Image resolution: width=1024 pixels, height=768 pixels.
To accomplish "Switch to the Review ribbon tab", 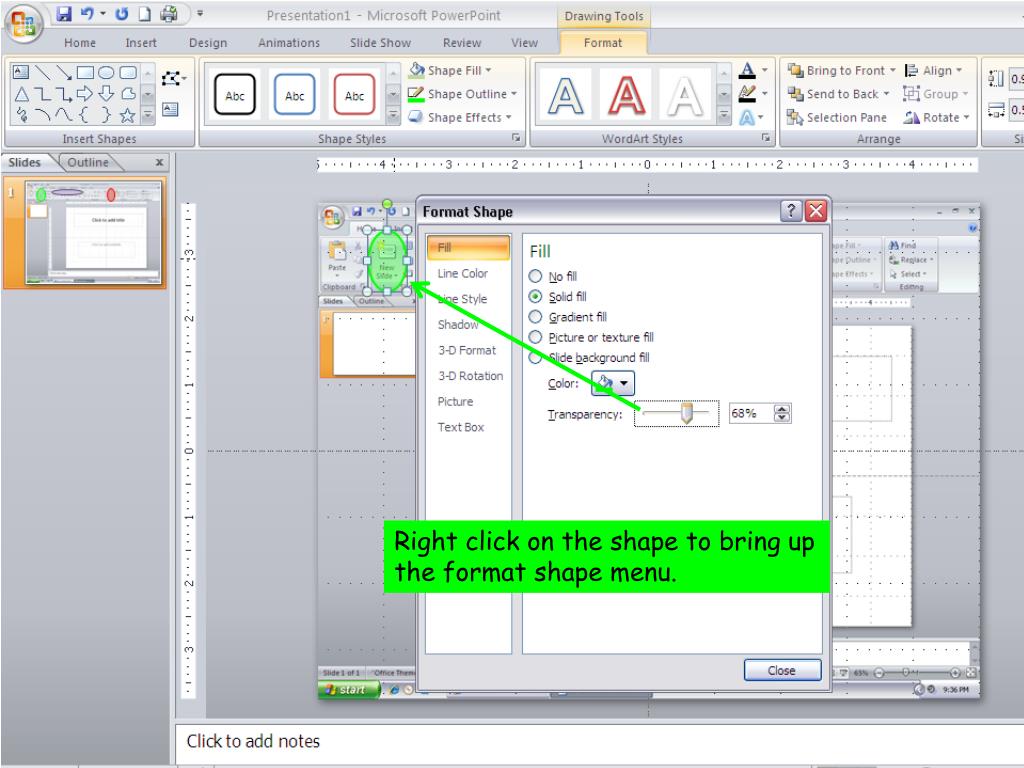I will coord(462,42).
